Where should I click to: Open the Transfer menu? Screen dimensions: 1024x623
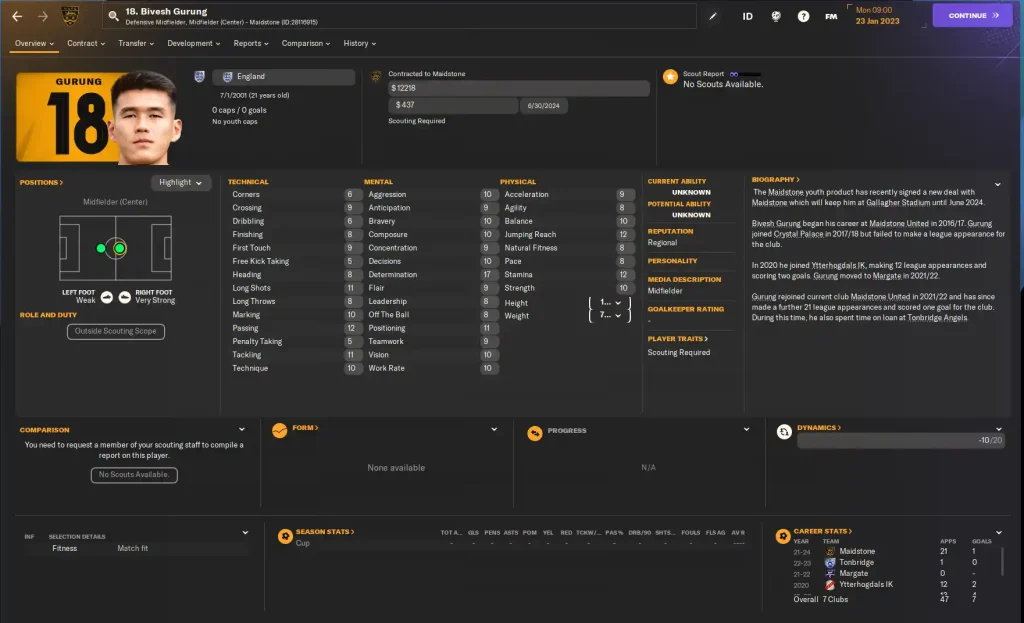tap(136, 44)
